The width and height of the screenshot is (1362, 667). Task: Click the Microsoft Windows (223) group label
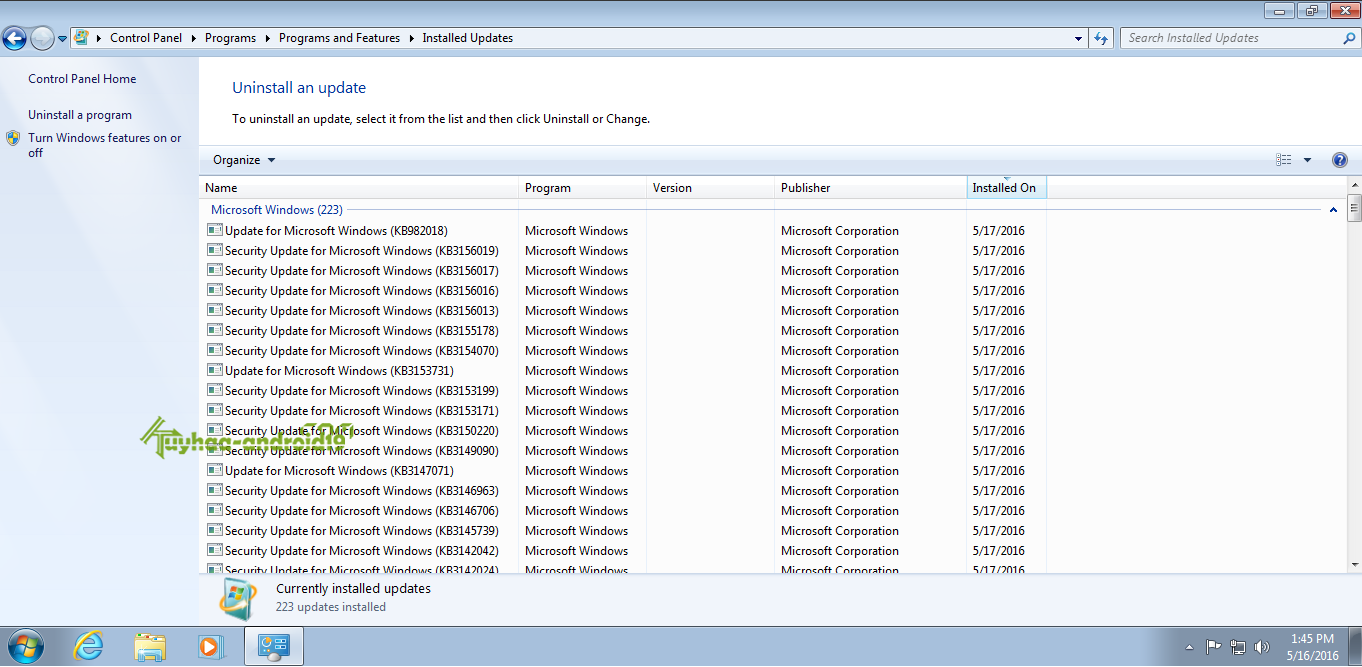point(277,210)
